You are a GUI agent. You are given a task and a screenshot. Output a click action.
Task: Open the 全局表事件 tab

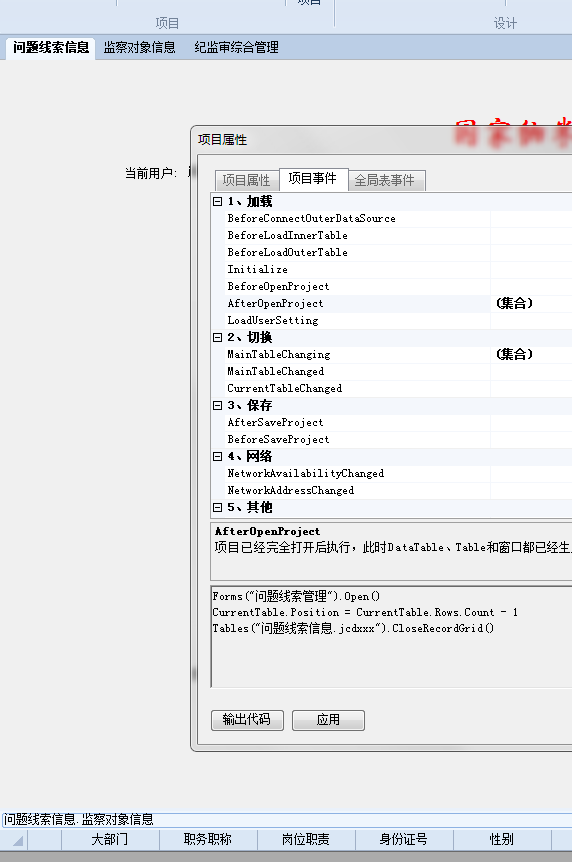[386, 180]
